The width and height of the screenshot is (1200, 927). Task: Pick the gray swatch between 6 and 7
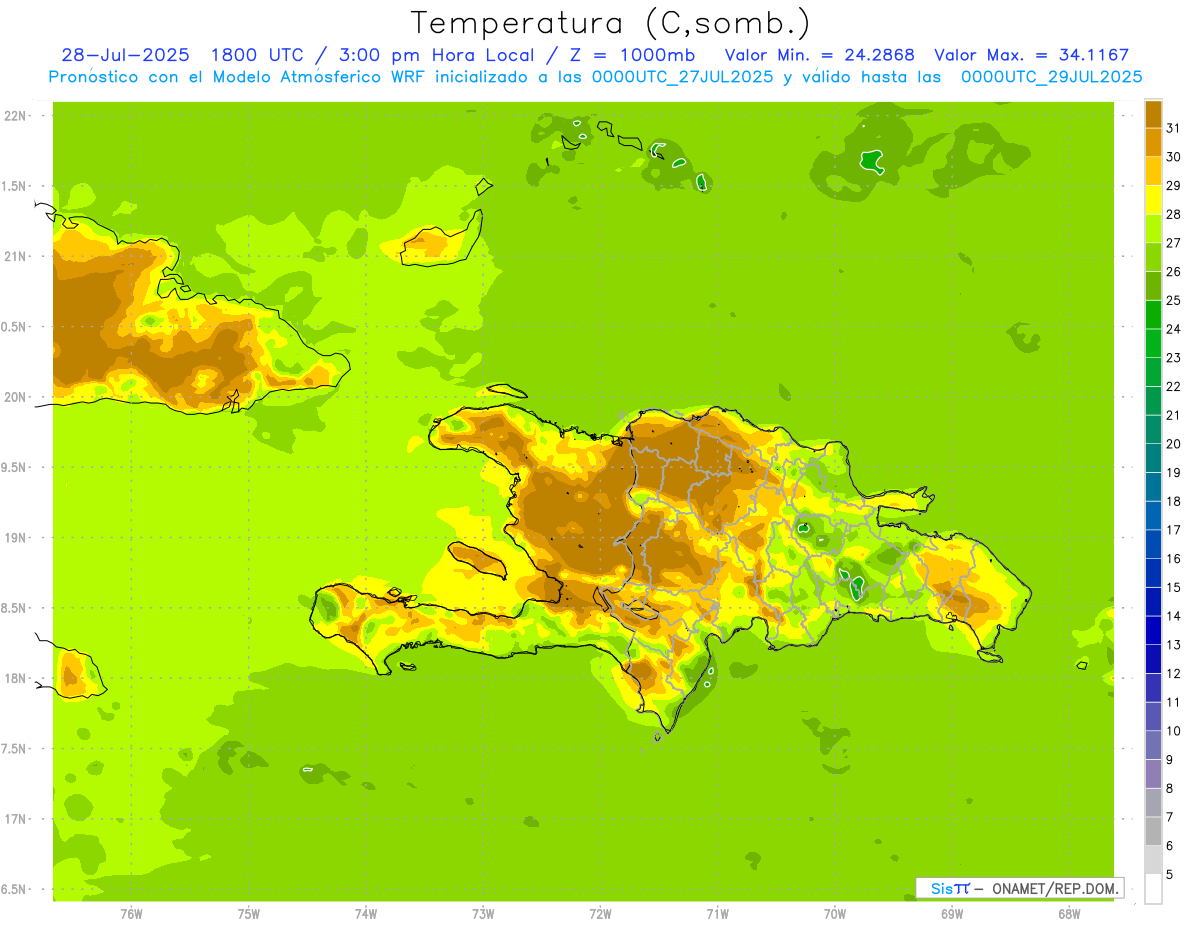[1153, 831]
